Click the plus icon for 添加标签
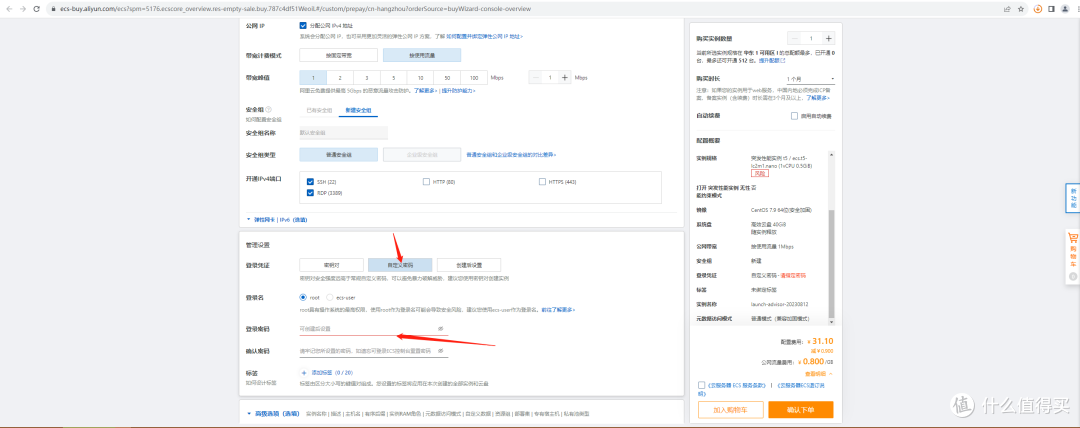This screenshot has height=428, width=1080. tap(303, 372)
